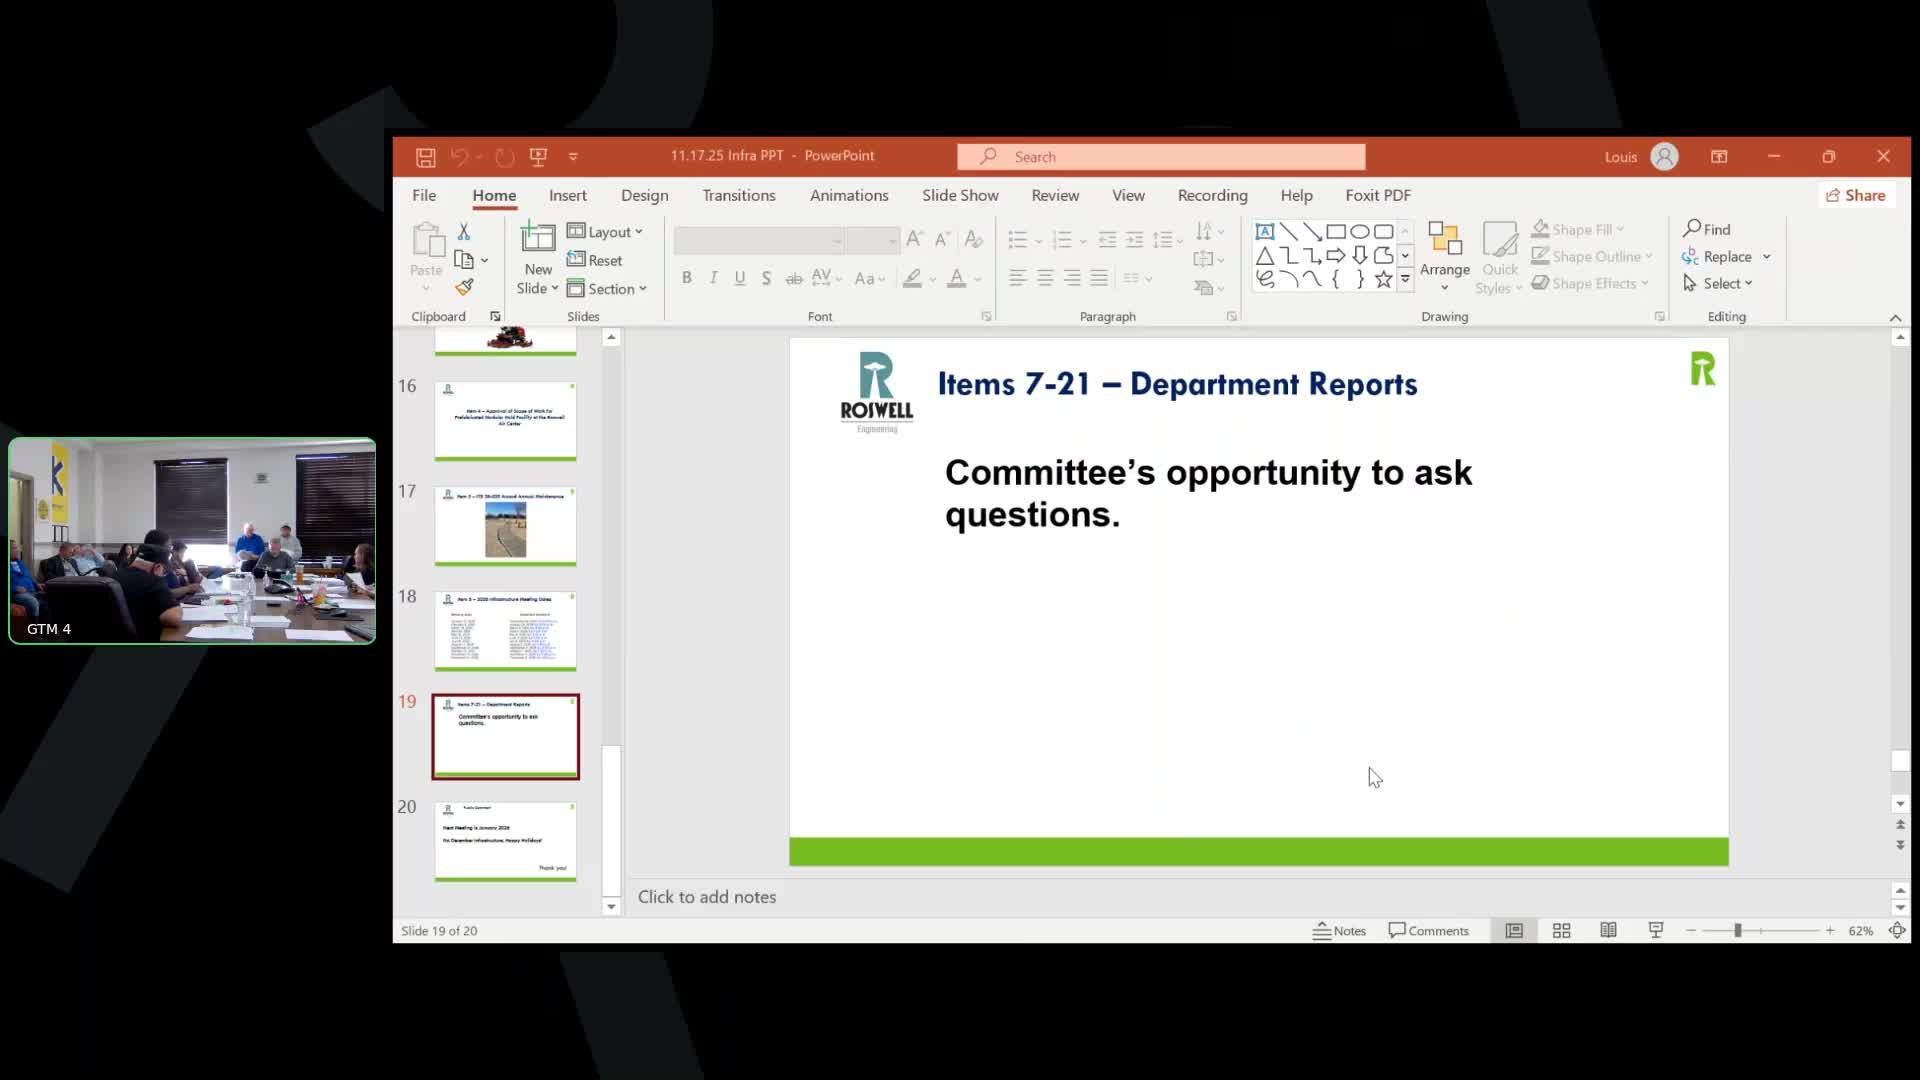Click the Share button
The height and width of the screenshot is (1080, 1920).
[1855, 196]
